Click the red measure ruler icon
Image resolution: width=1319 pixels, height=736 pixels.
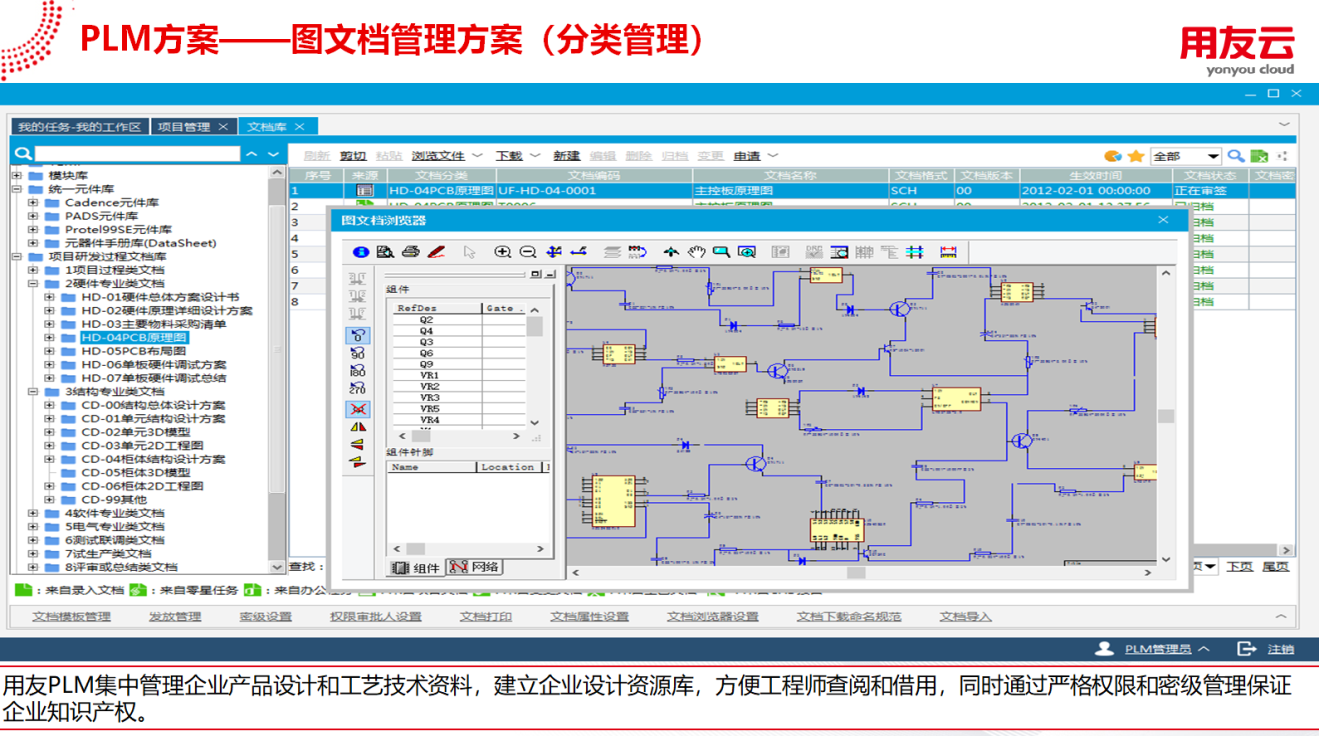coord(948,253)
